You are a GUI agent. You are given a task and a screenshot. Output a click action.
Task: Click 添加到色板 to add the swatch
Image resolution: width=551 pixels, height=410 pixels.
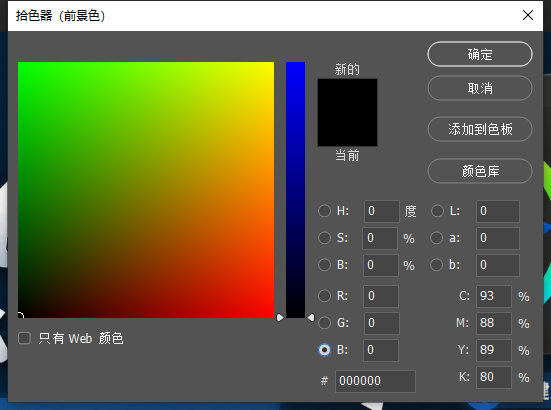pyautogui.click(x=480, y=129)
